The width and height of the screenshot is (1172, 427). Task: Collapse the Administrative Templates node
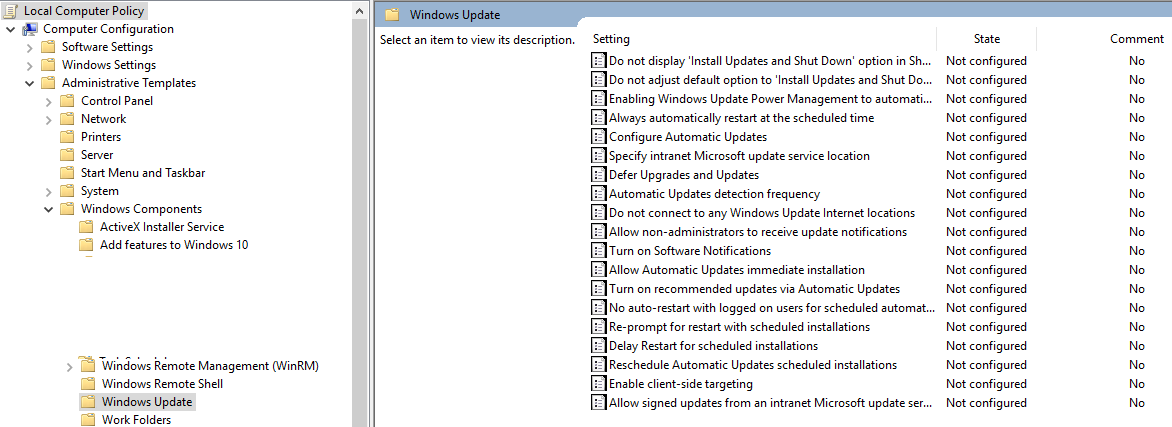[30, 83]
